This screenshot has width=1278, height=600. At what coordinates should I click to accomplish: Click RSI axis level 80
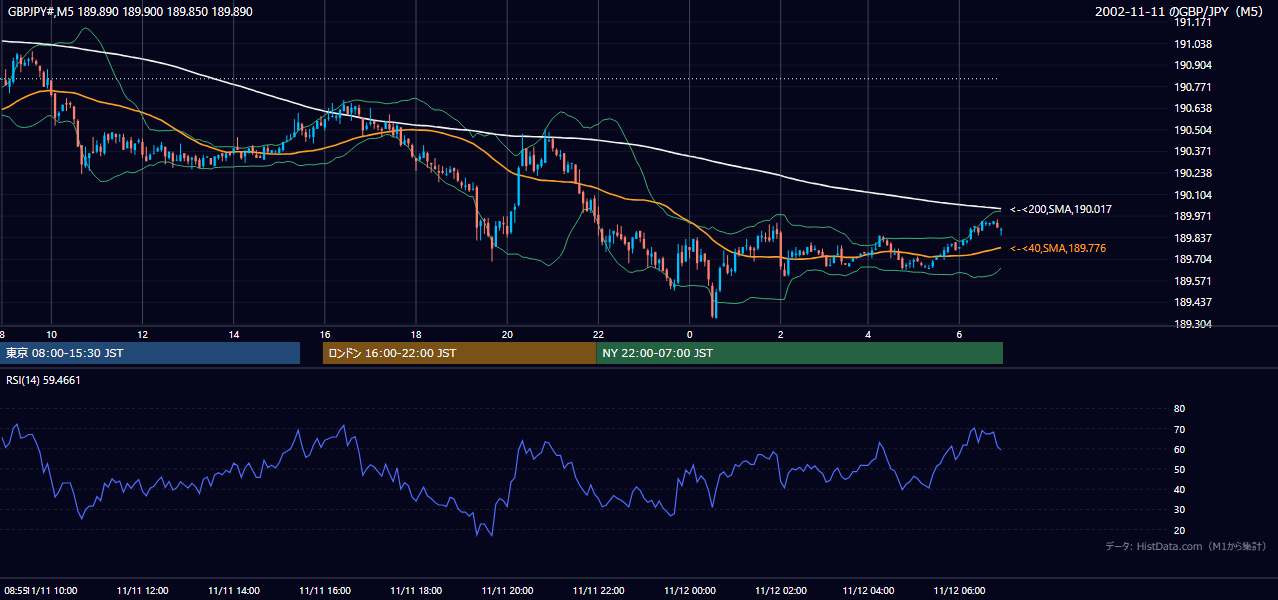click(1179, 409)
